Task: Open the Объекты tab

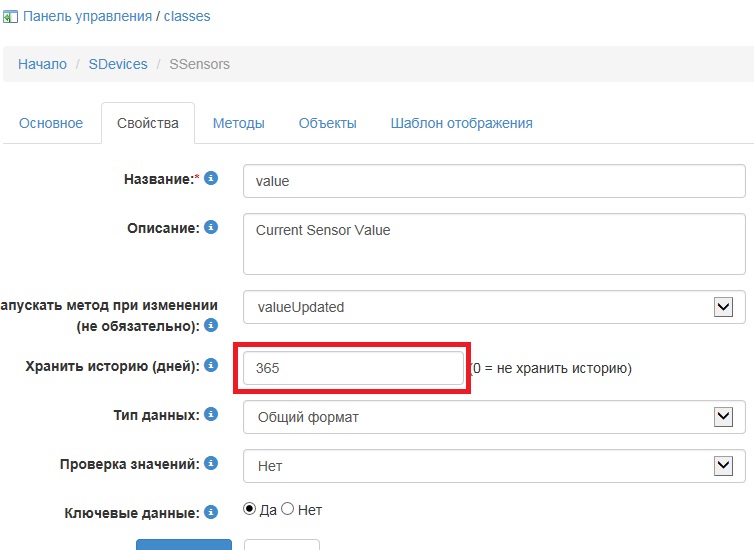Action: click(327, 123)
